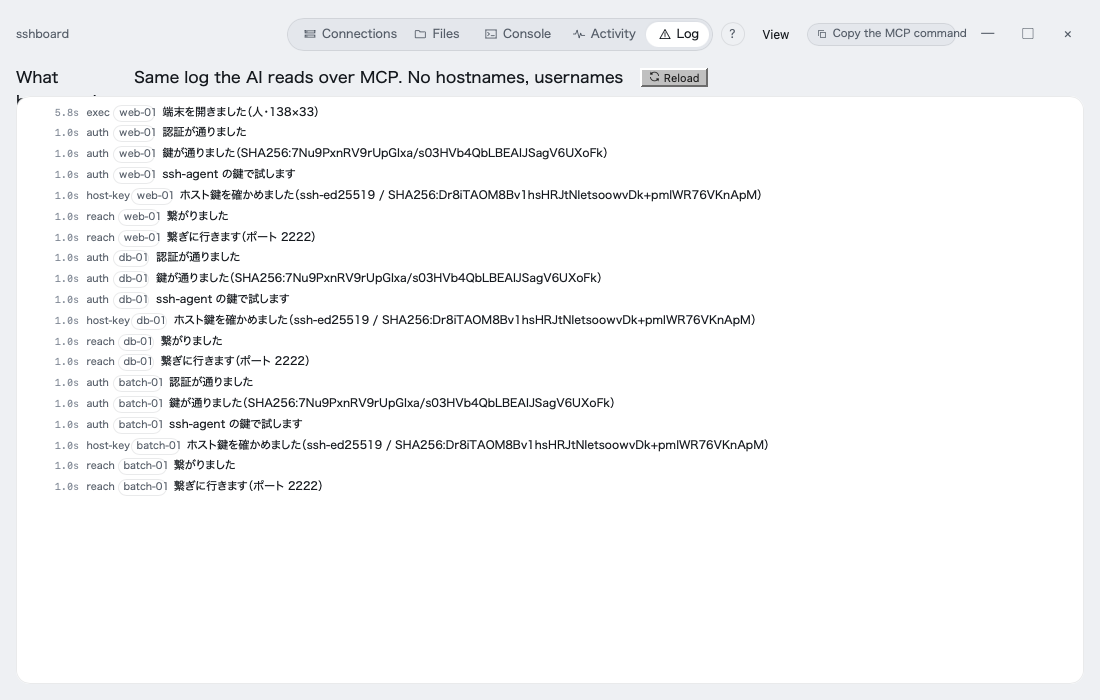Select the 端末を開きました(人・138×33) log message
This screenshot has width=1100, height=700.
[241, 112]
